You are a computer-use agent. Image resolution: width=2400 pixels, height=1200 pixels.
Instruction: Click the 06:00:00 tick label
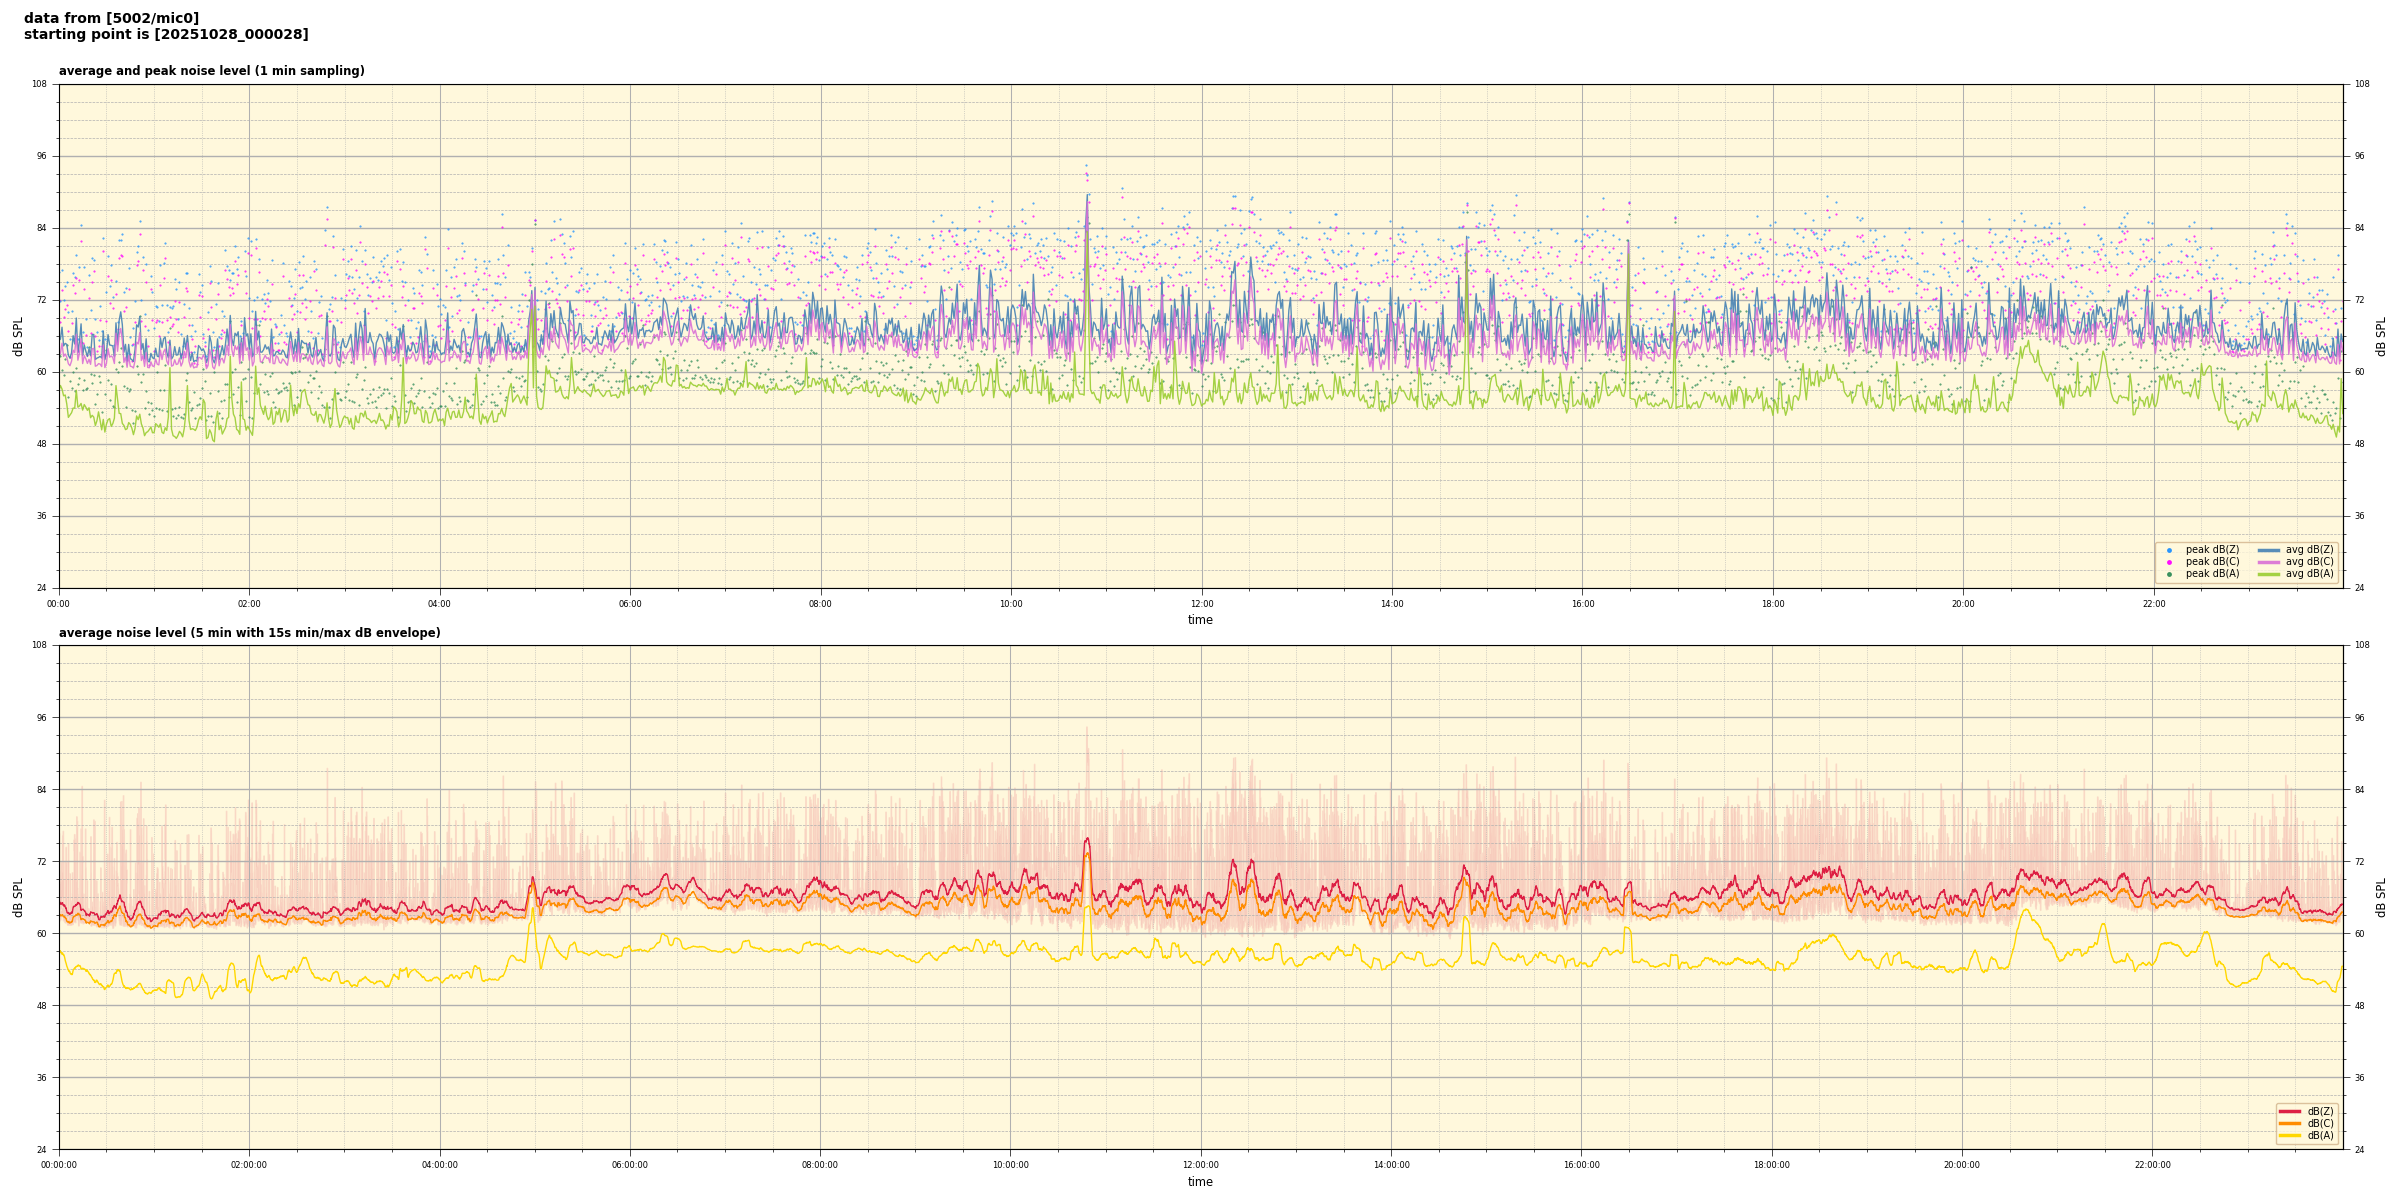click(630, 1165)
